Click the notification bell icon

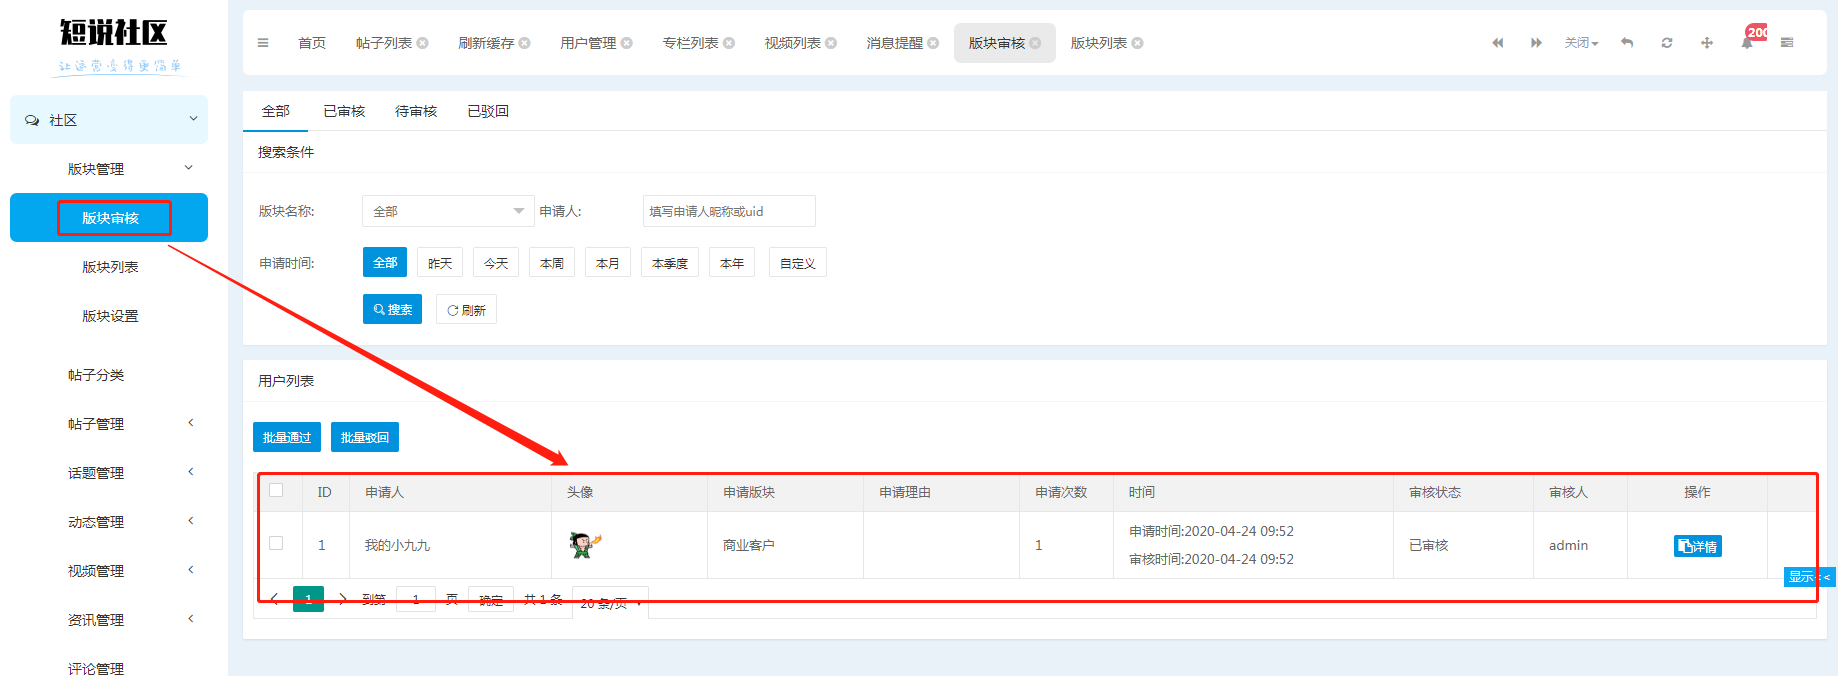(x=1747, y=43)
